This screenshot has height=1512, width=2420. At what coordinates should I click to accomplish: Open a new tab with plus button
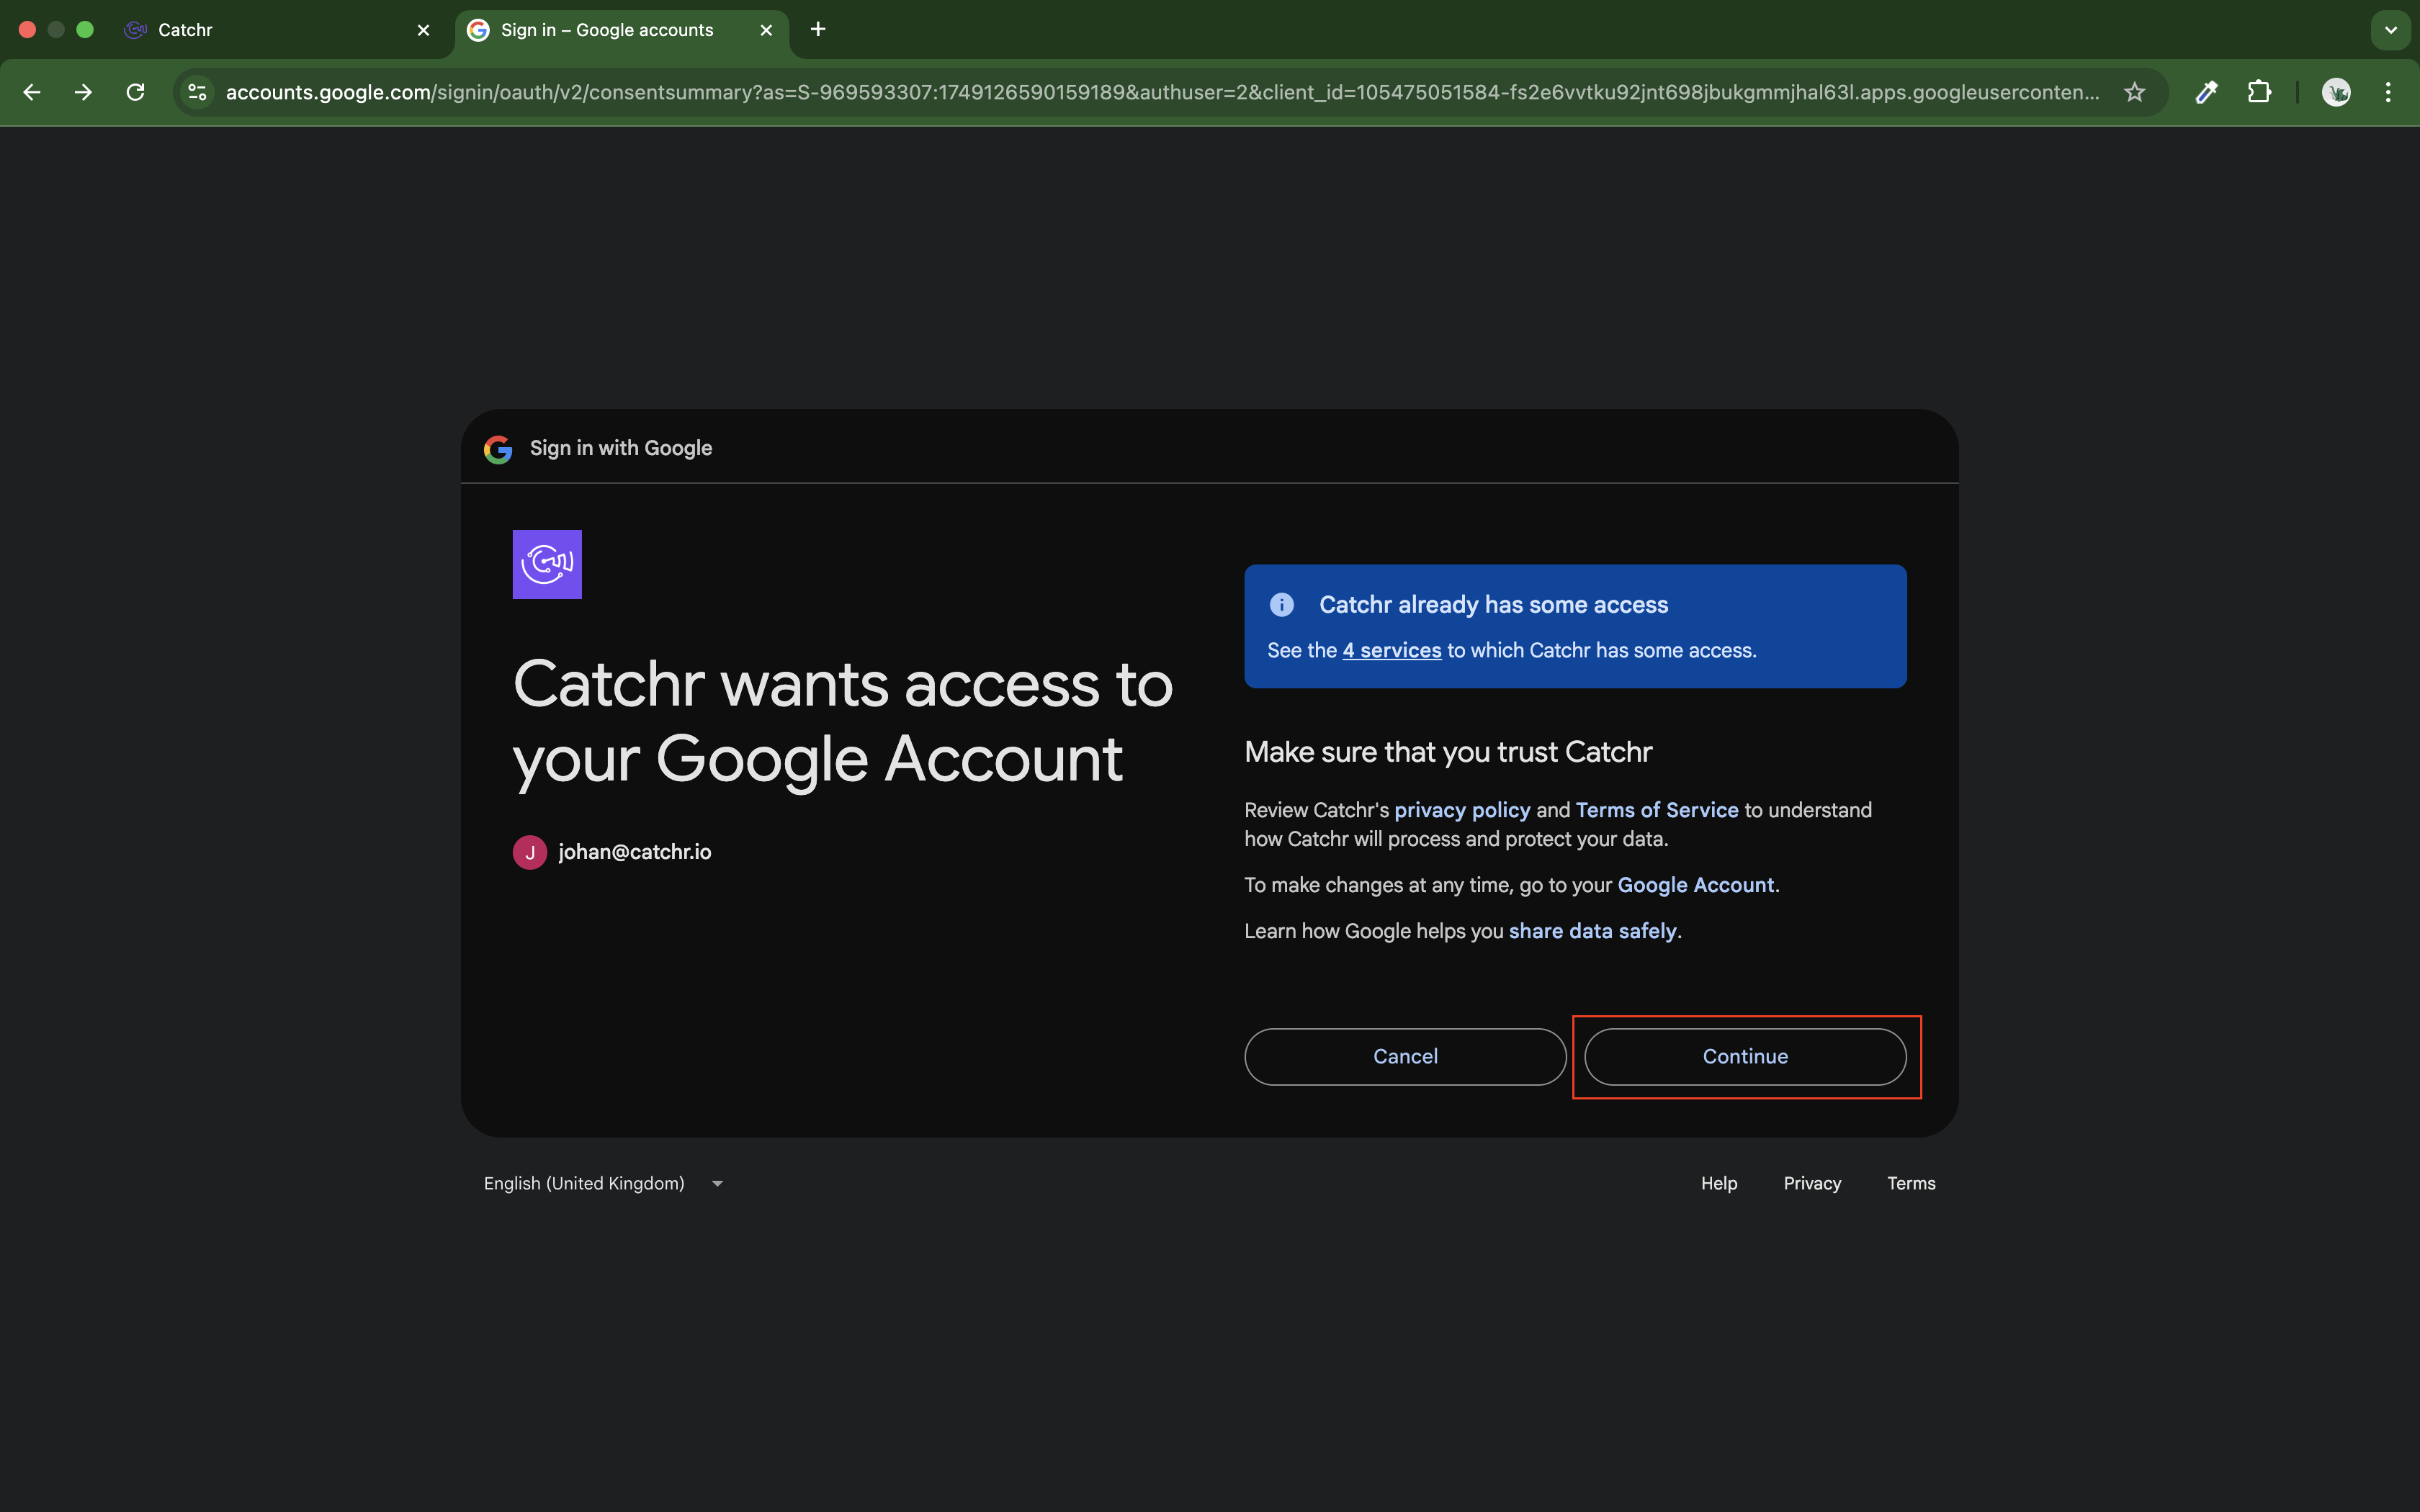coord(818,29)
